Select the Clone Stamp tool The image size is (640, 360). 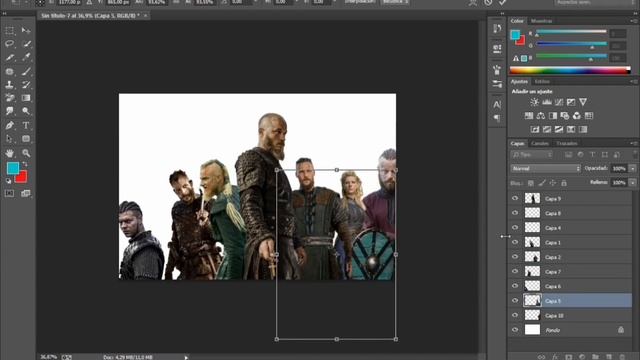point(9,85)
